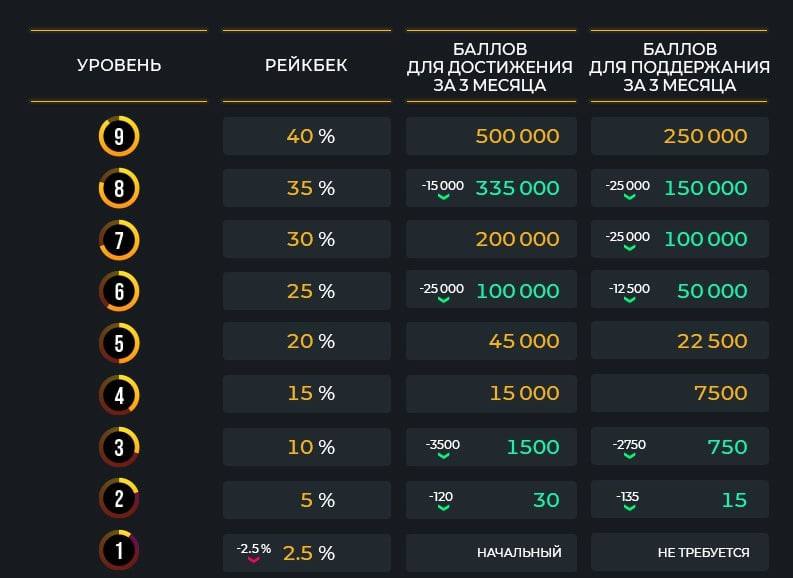
Task: Click the green arrow under -135
Action: point(627,508)
